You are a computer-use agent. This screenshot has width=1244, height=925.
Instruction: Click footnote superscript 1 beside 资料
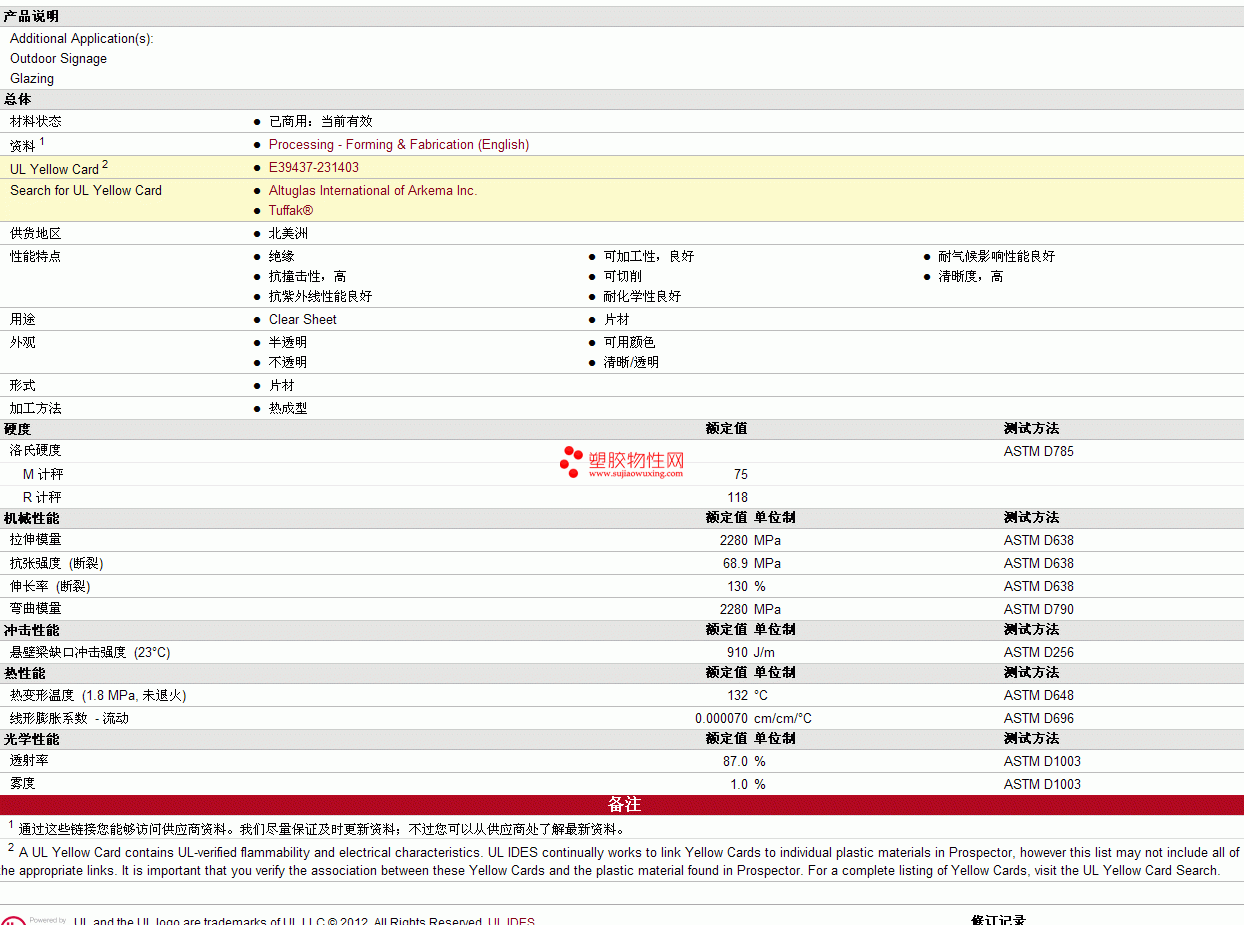click(42, 141)
